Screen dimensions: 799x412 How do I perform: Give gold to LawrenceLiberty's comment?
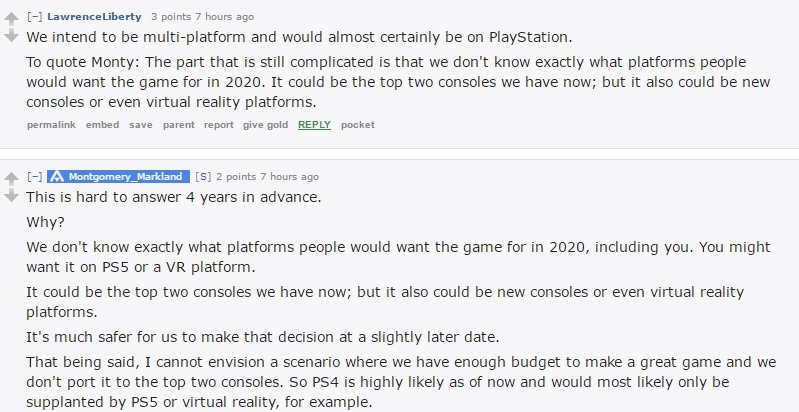point(265,125)
